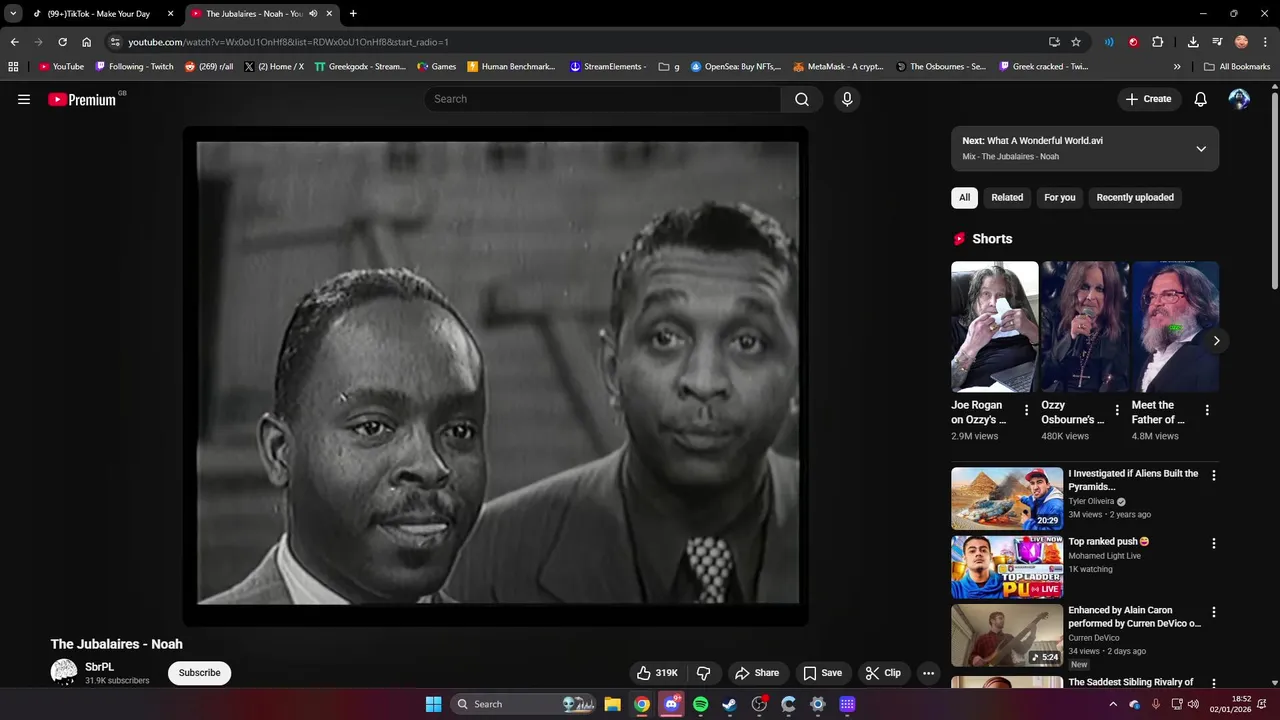Open File Explorer from the taskbar

(613, 704)
